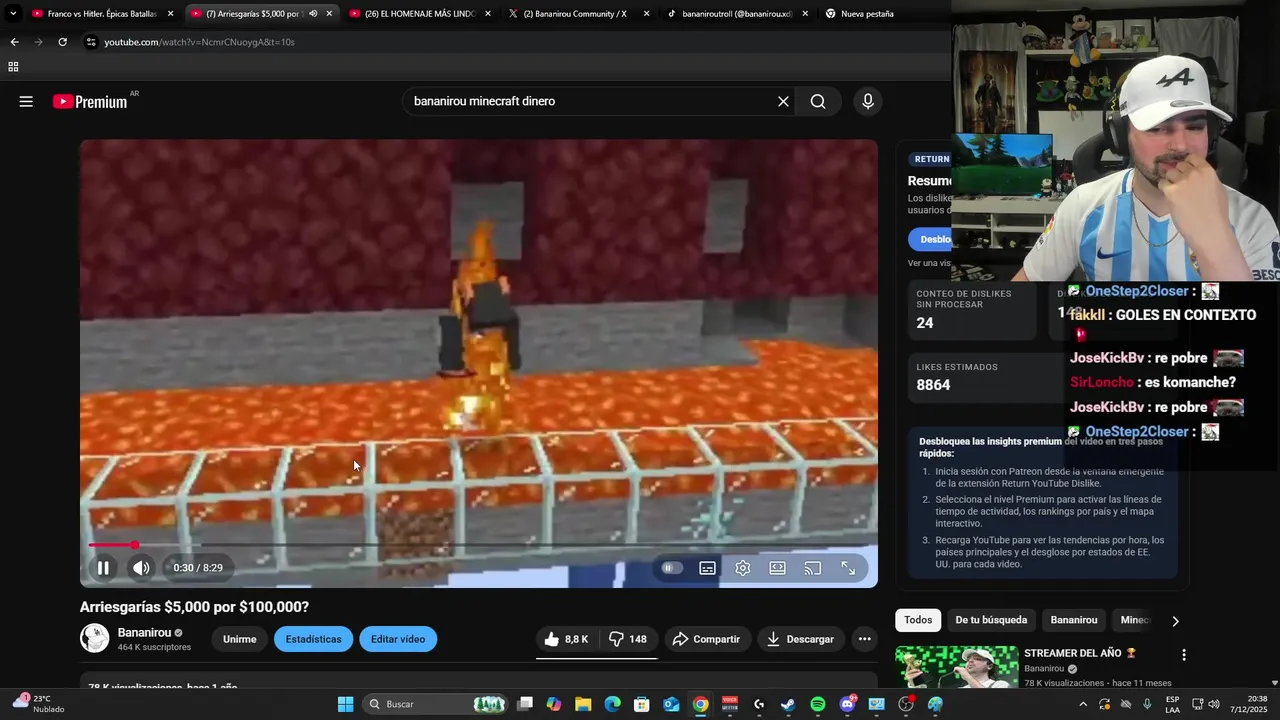This screenshot has height=720, width=1280.
Task: Mute the tab audio speaker icon
Action: coord(313,14)
